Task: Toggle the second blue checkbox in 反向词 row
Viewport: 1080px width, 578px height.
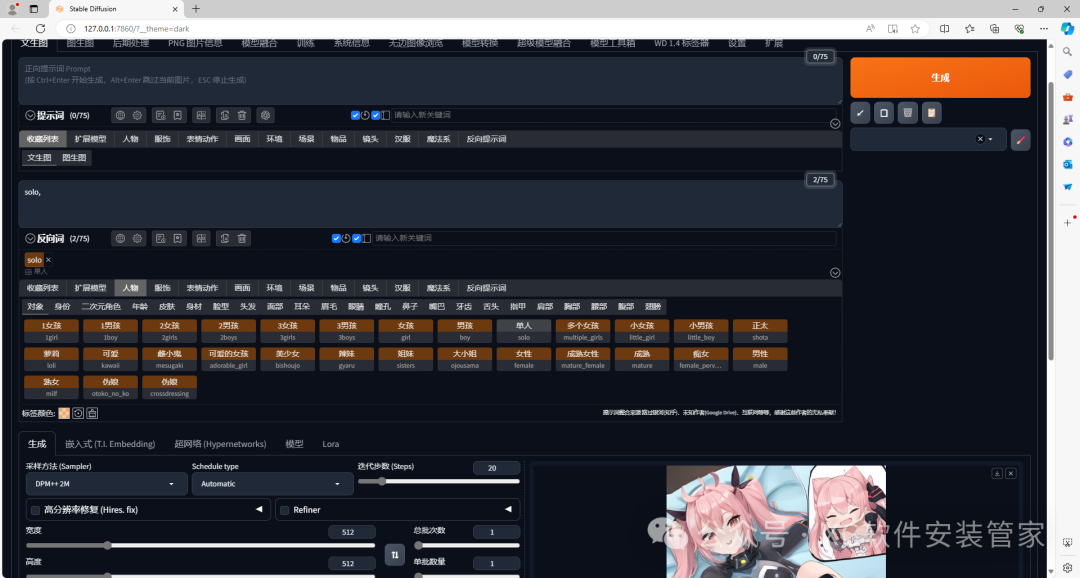Action: [357, 238]
